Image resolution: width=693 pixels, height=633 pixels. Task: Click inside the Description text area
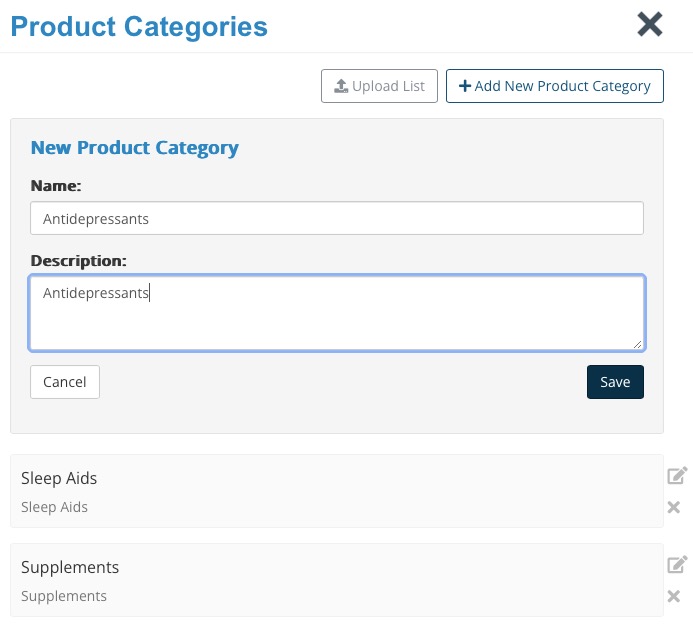tap(337, 313)
